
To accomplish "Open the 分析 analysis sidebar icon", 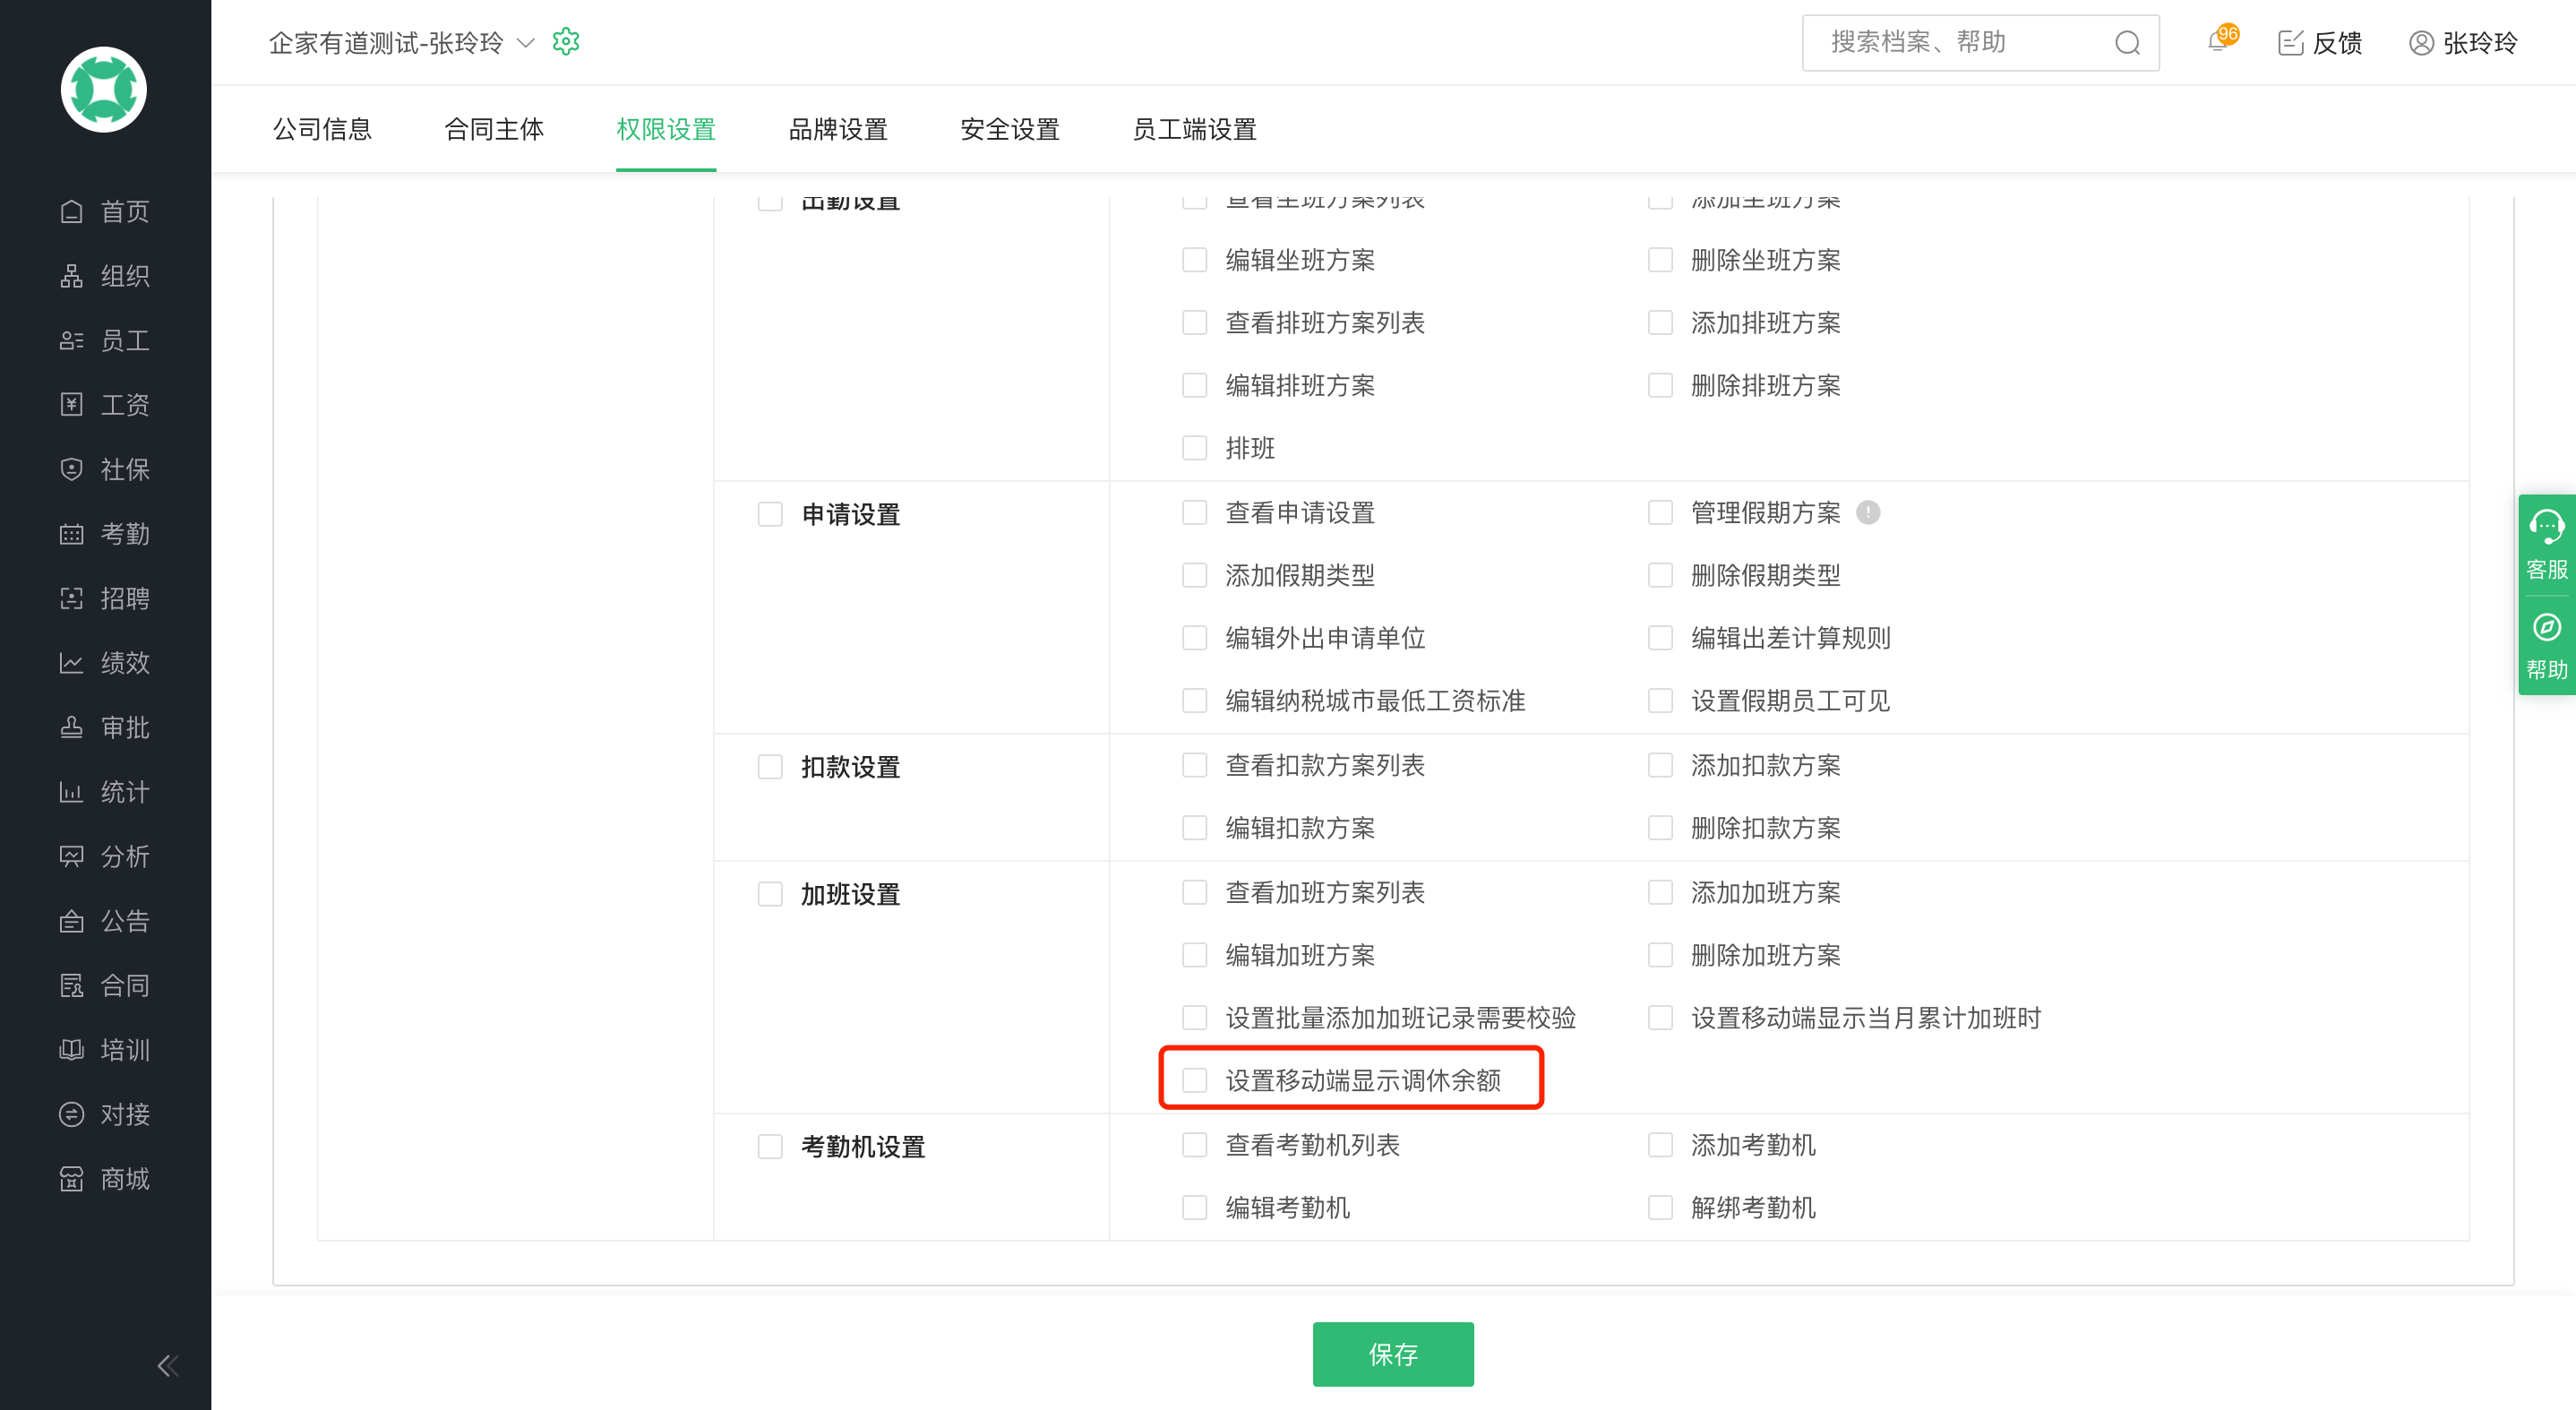I will pos(71,856).
